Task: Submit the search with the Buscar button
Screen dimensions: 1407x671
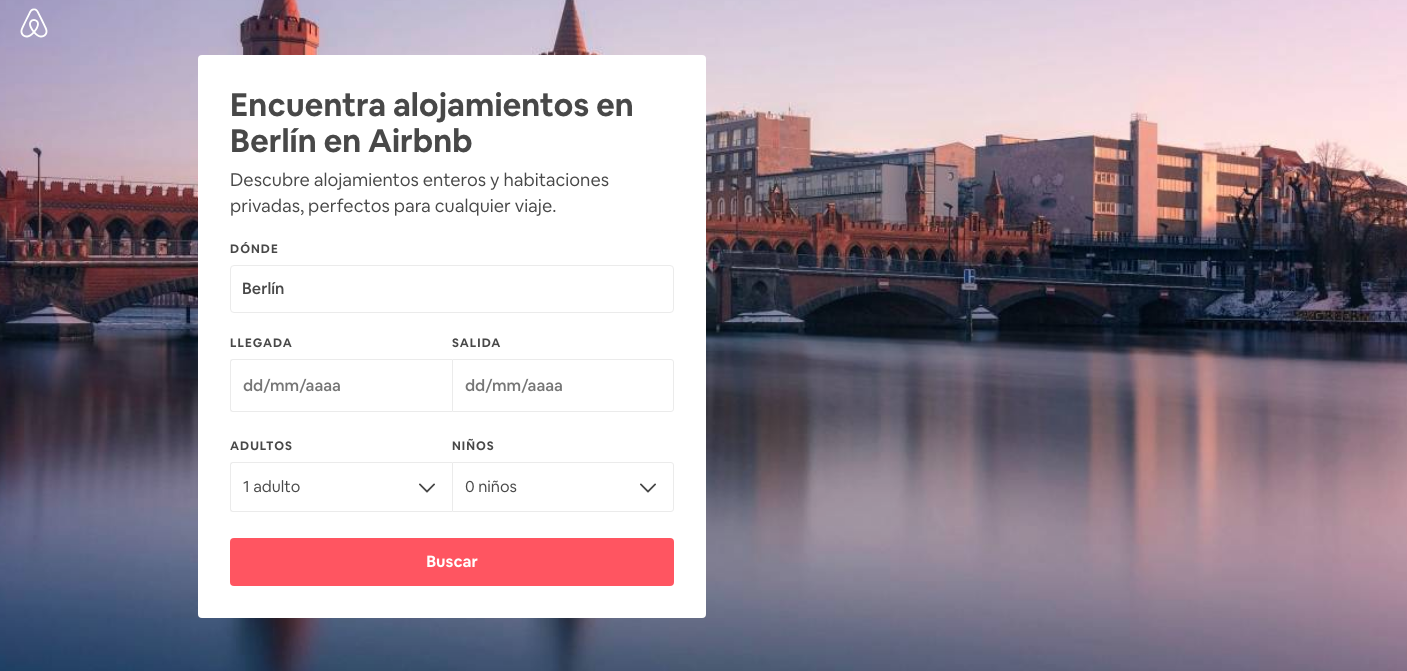Action: point(452,562)
